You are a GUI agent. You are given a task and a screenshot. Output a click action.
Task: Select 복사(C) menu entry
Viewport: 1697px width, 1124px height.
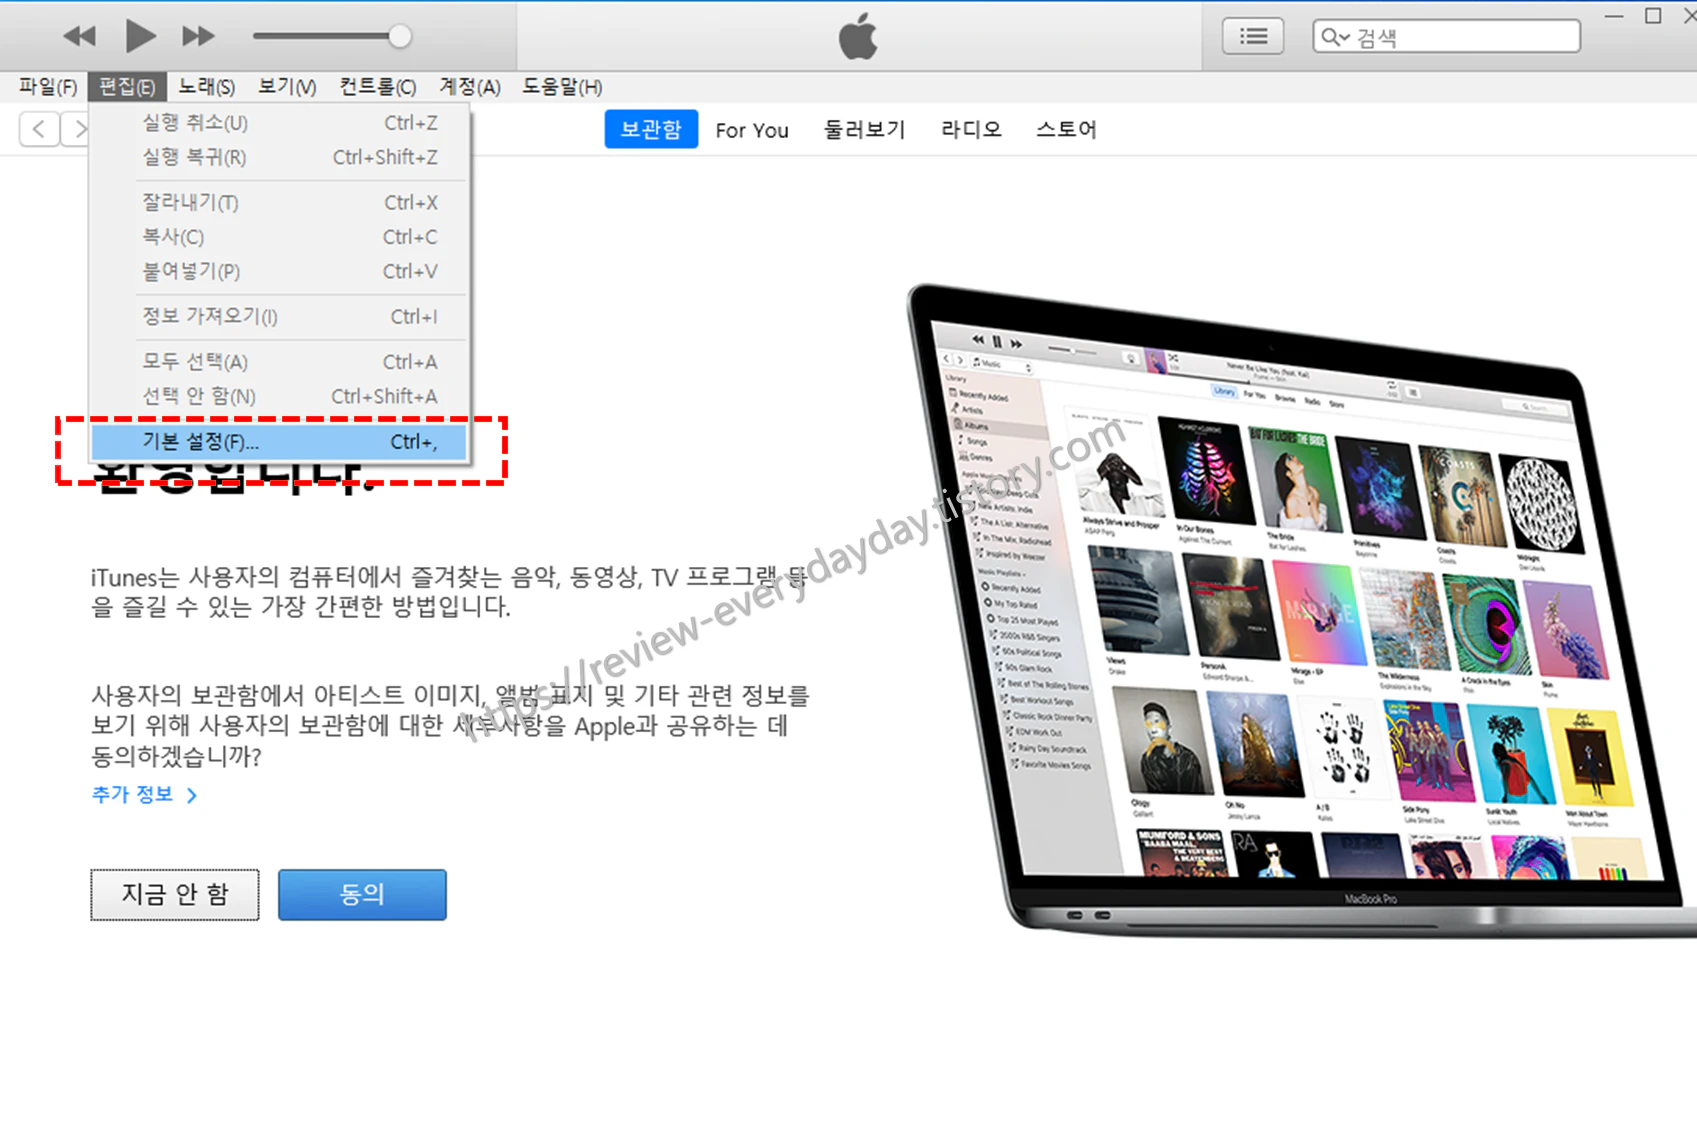click(x=279, y=237)
